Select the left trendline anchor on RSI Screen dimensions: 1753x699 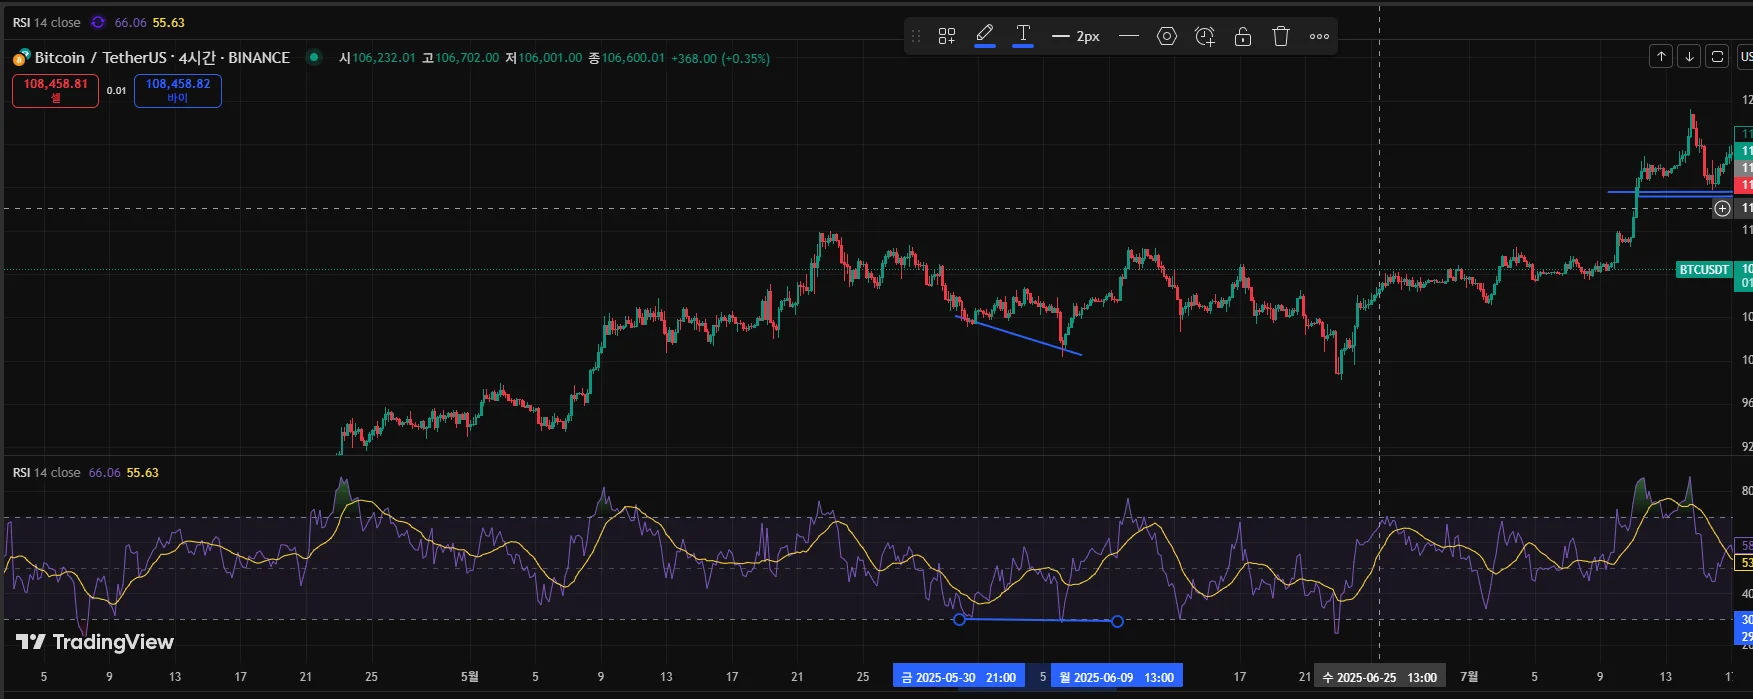point(960,619)
